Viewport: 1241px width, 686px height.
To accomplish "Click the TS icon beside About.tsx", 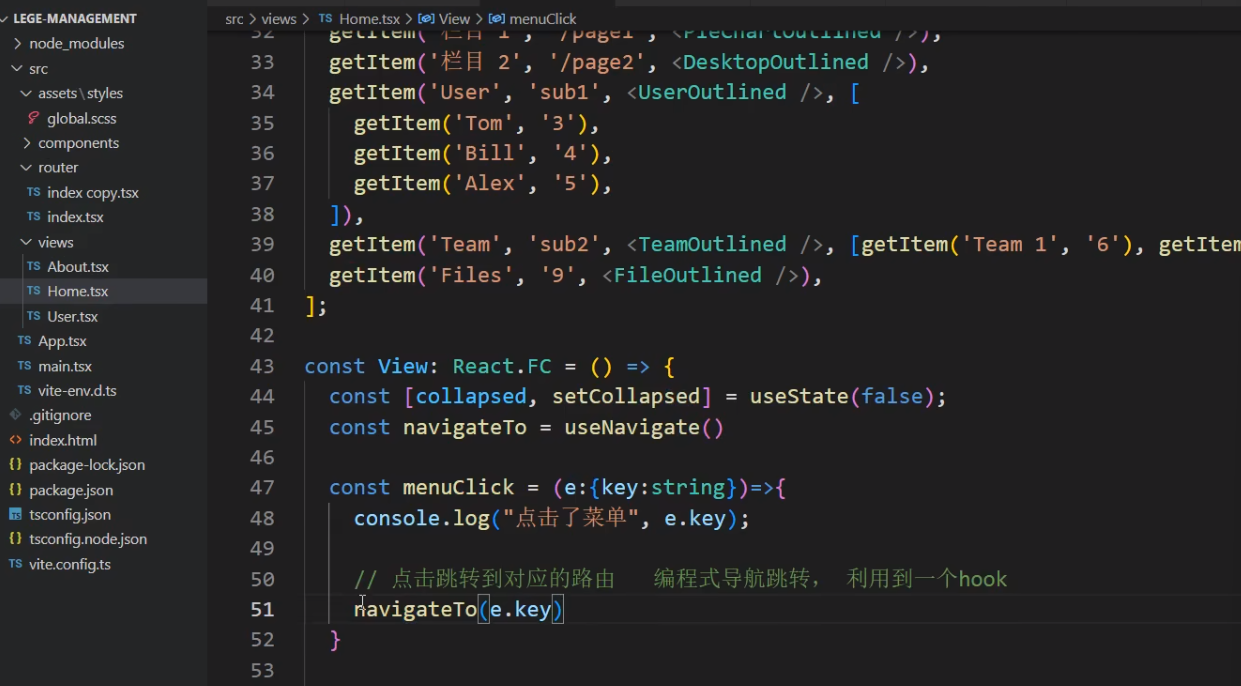I will pyautogui.click(x=34, y=267).
